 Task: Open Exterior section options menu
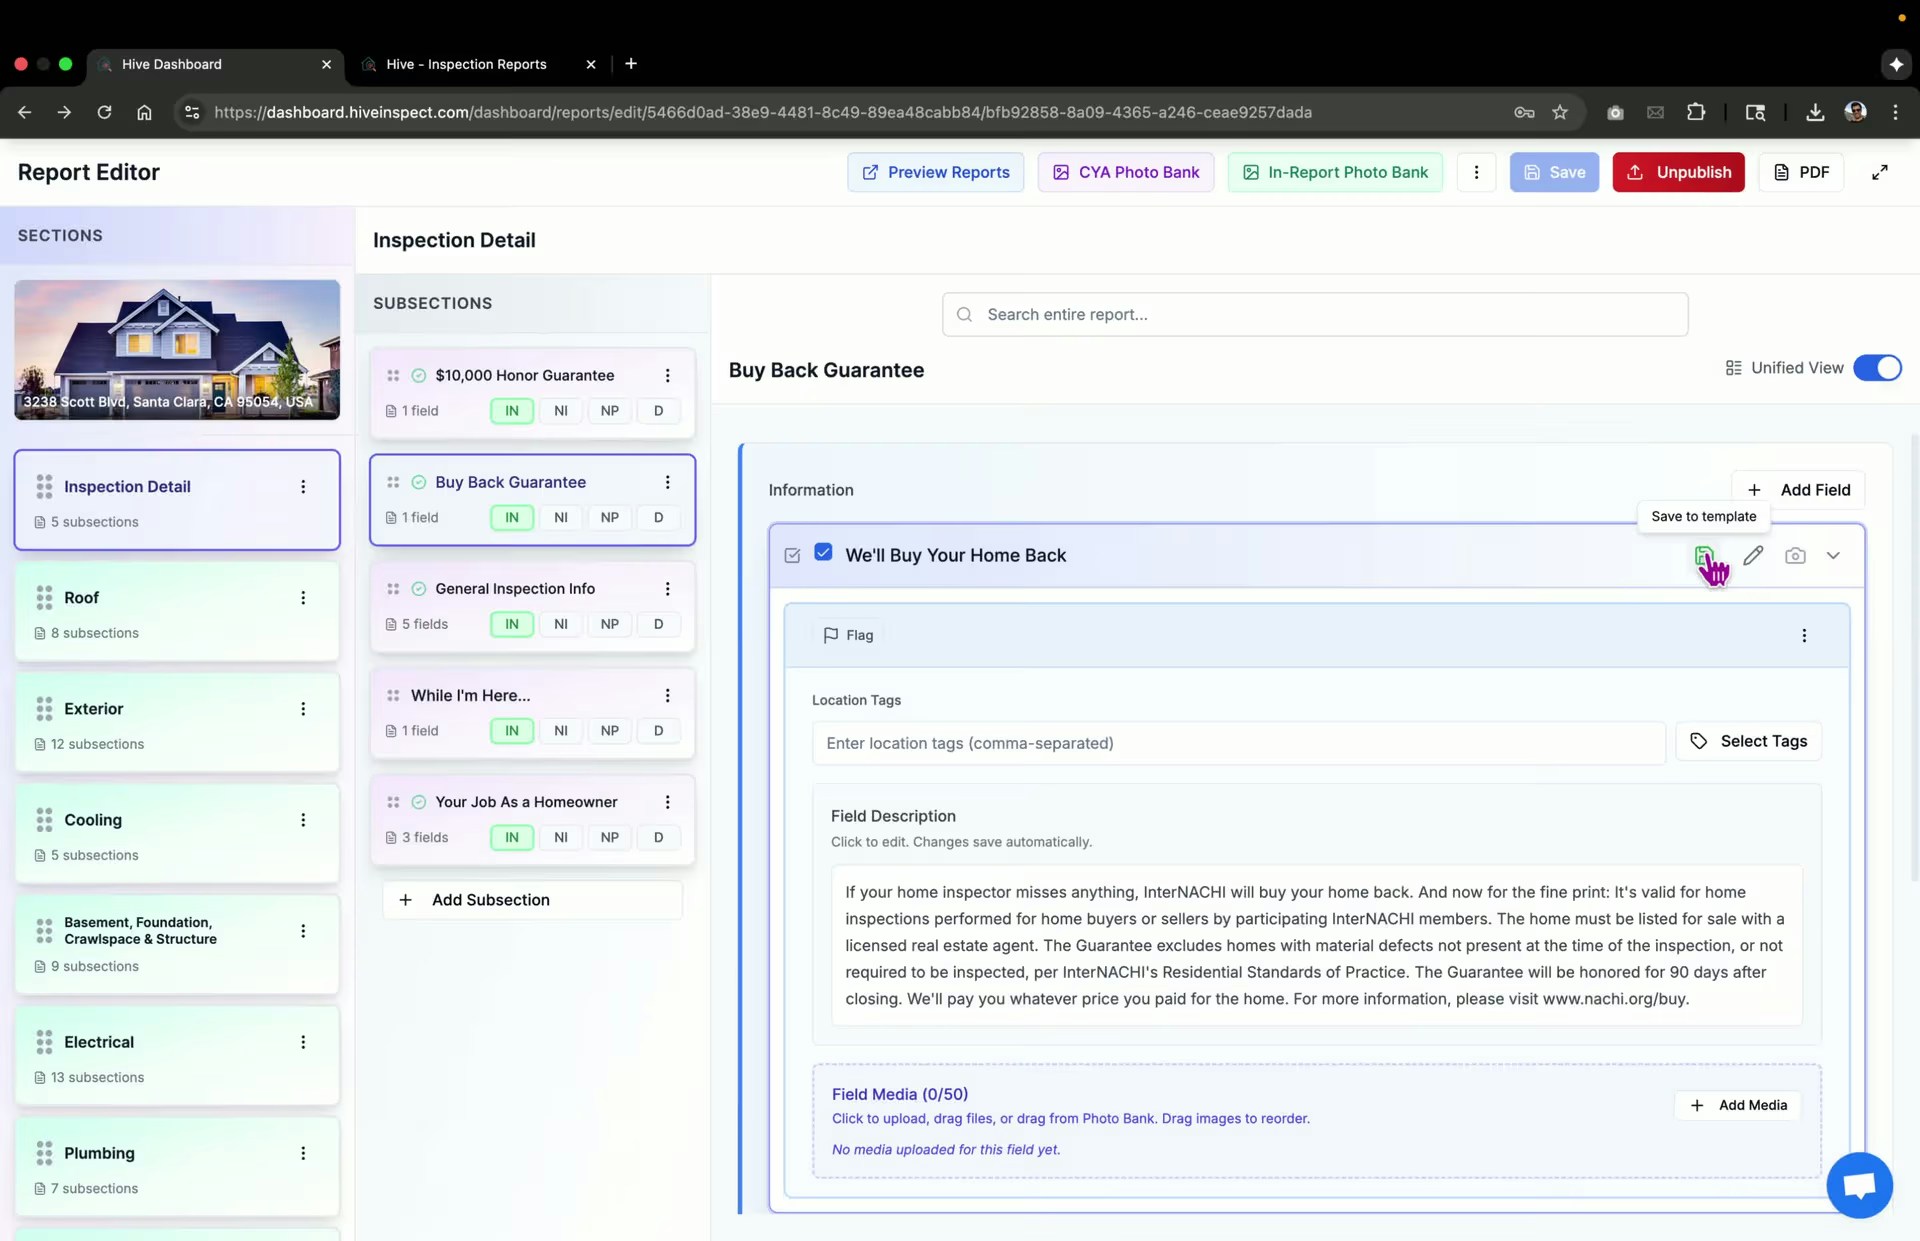click(303, 709)
